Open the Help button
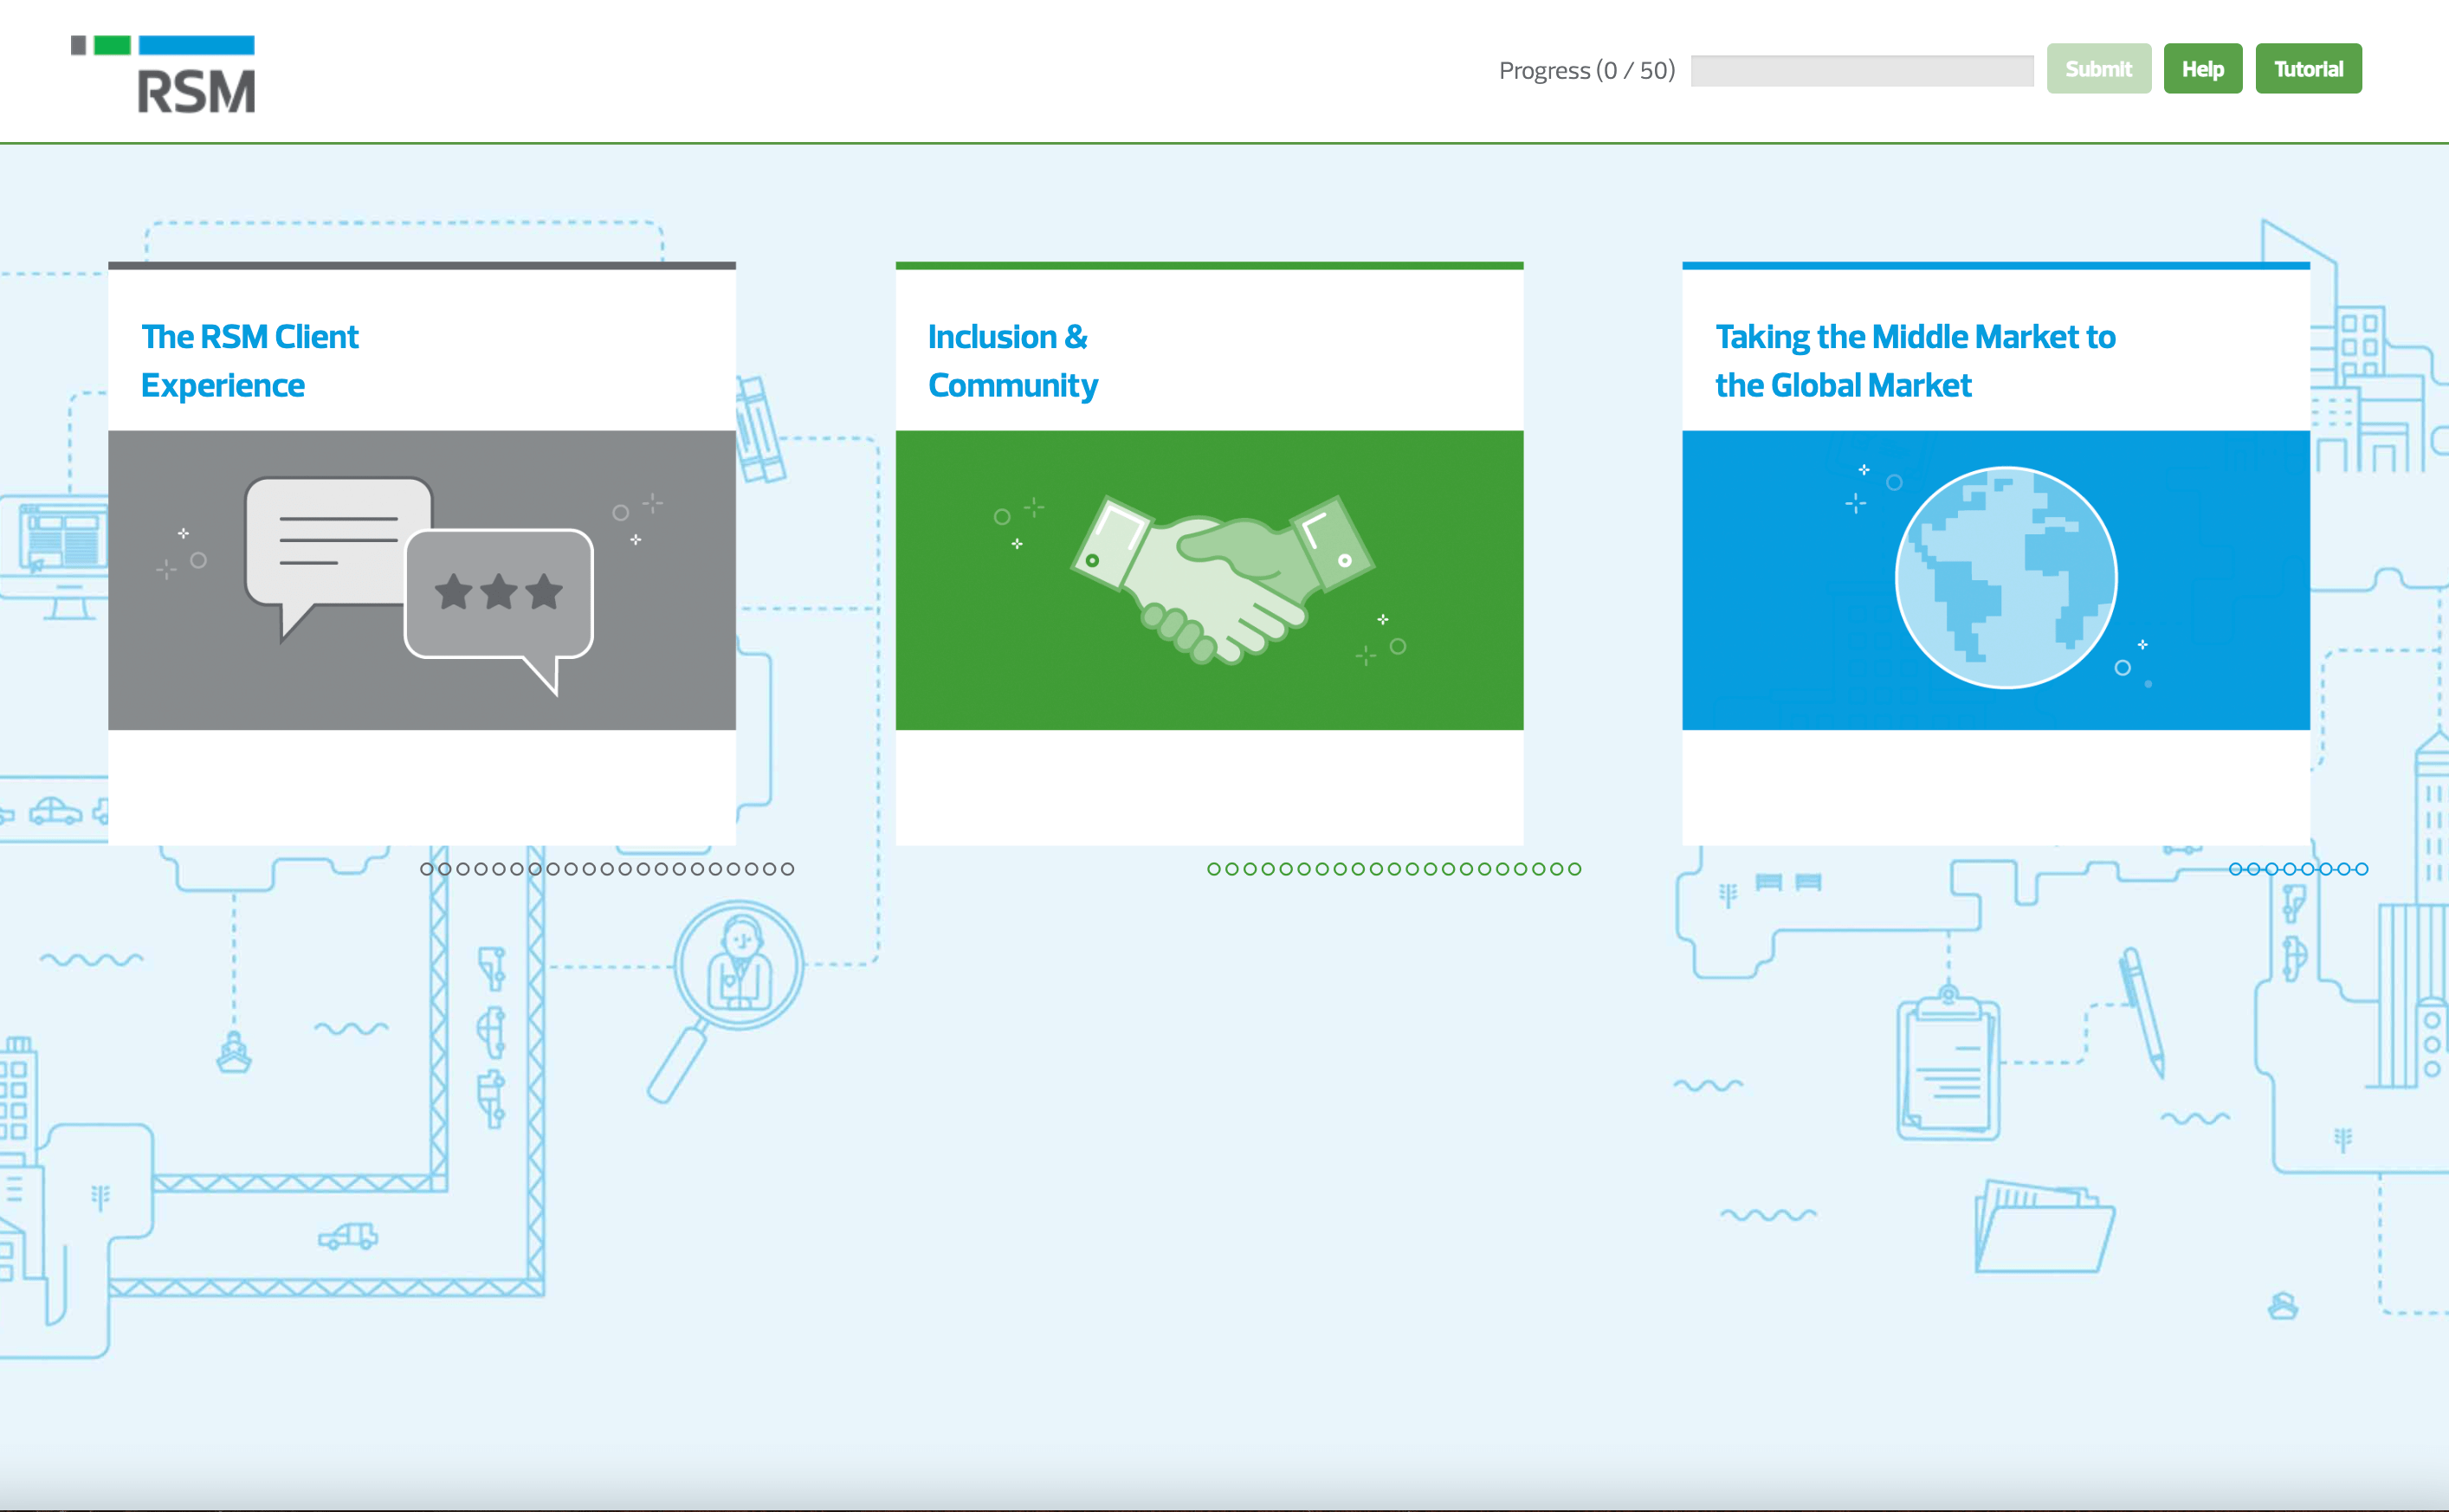The width and height of the screenshot is (2449, 1512). click(x=2202, y=69)
